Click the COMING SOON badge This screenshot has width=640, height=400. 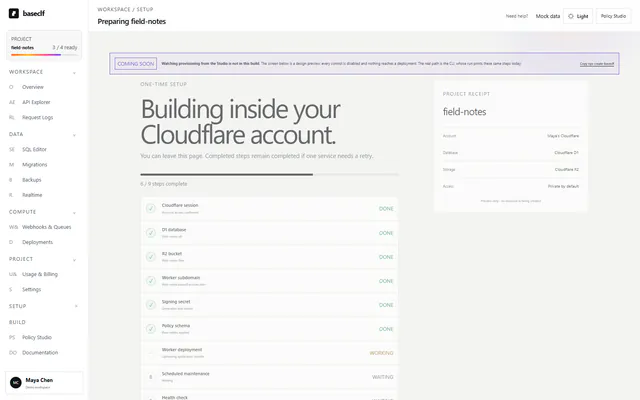pyautogui.click(x=136, y=64)
